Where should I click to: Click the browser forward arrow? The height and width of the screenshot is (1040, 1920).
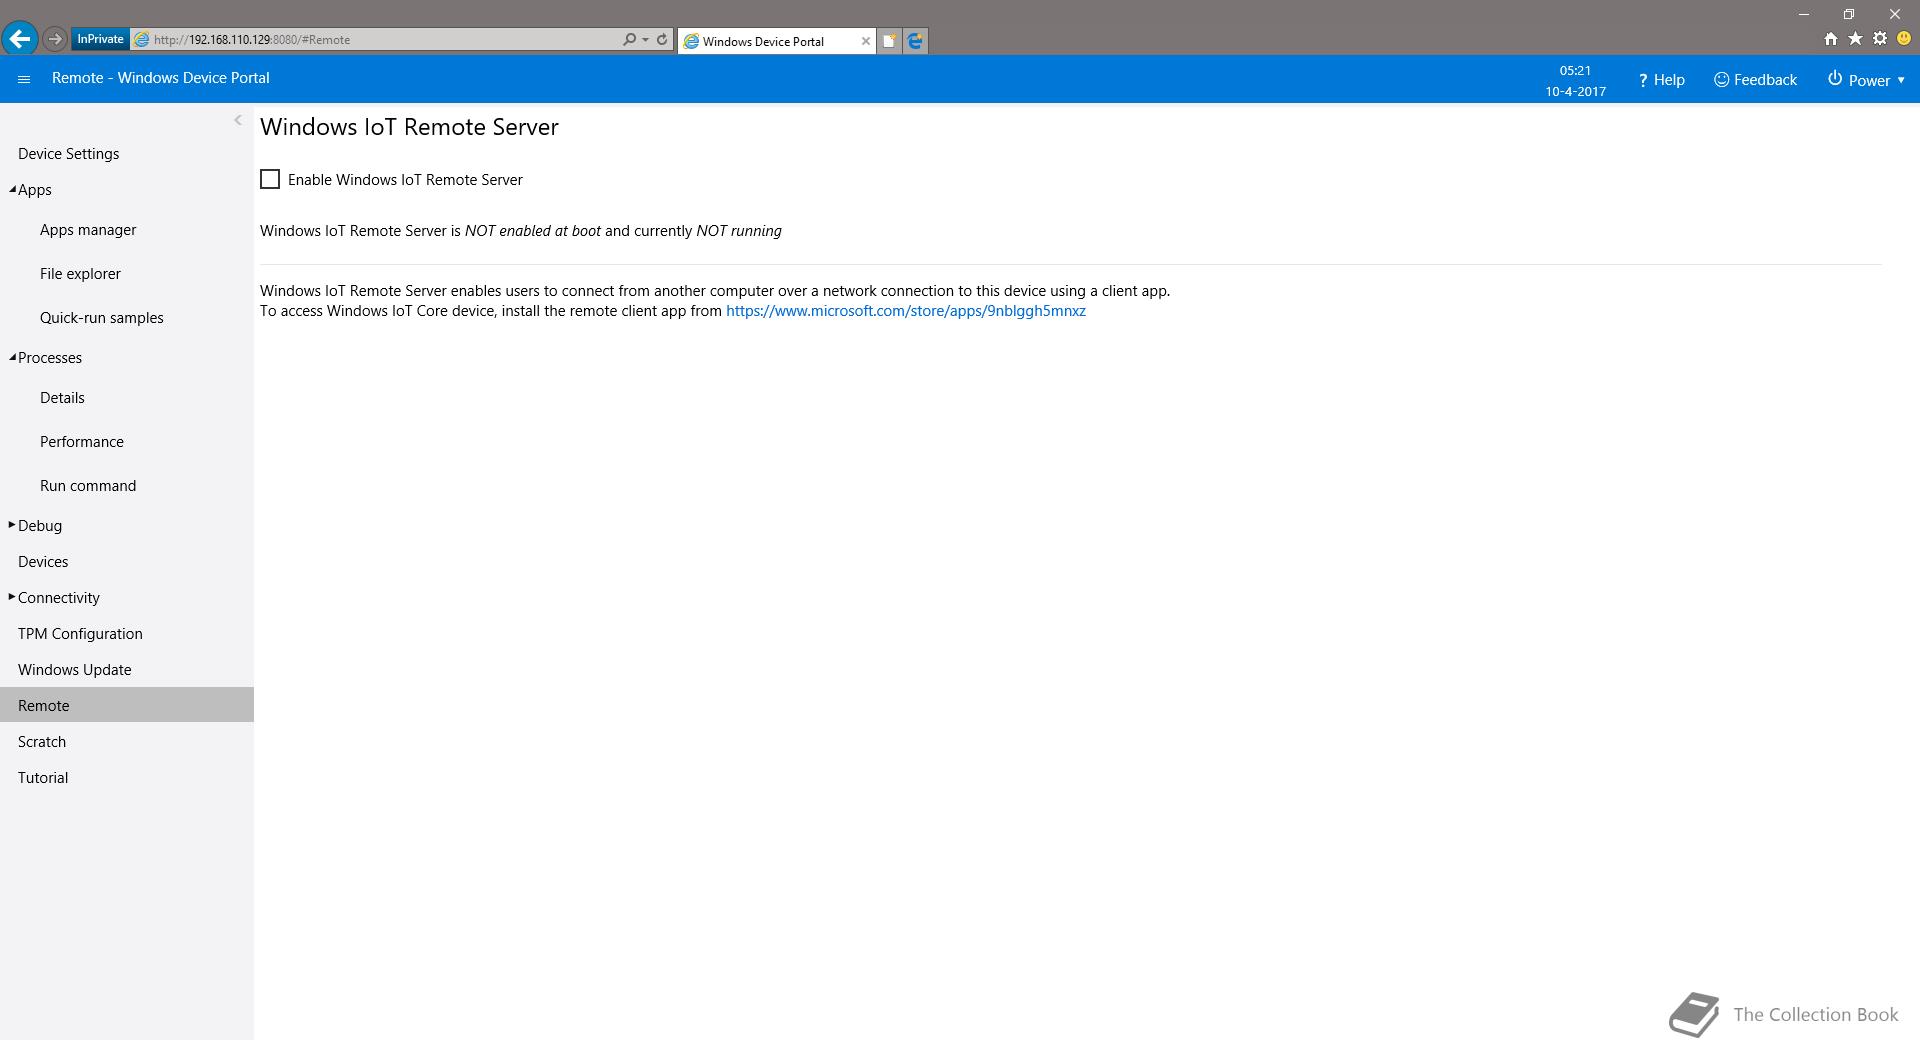55,39
